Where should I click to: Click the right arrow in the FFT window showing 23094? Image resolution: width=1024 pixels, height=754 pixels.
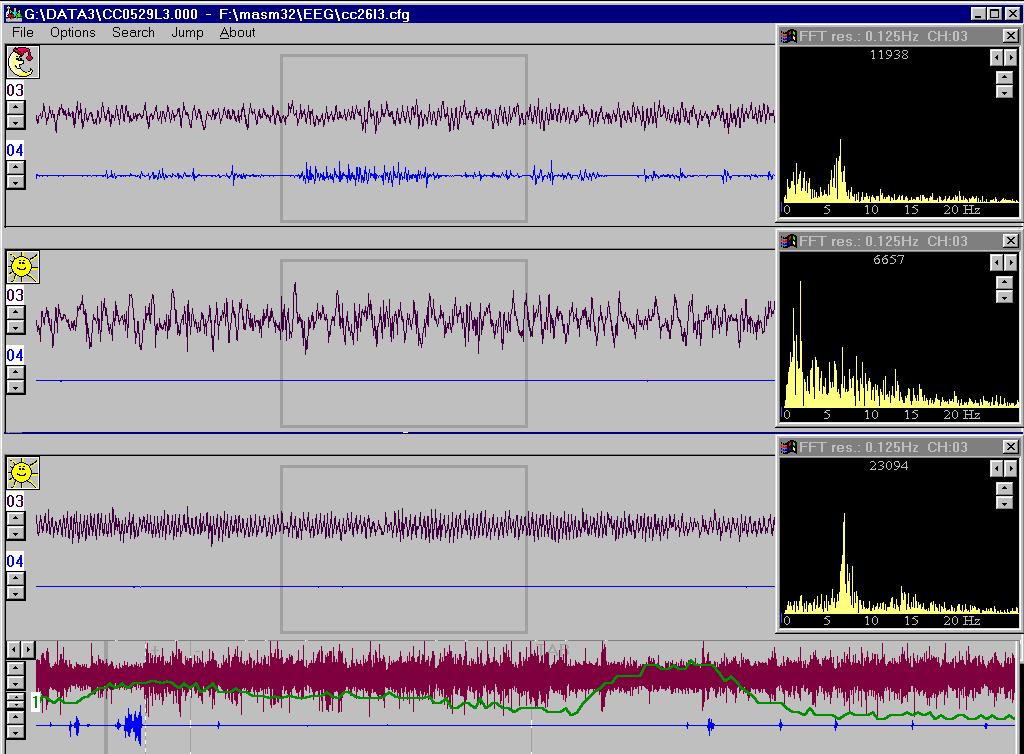1011,469
